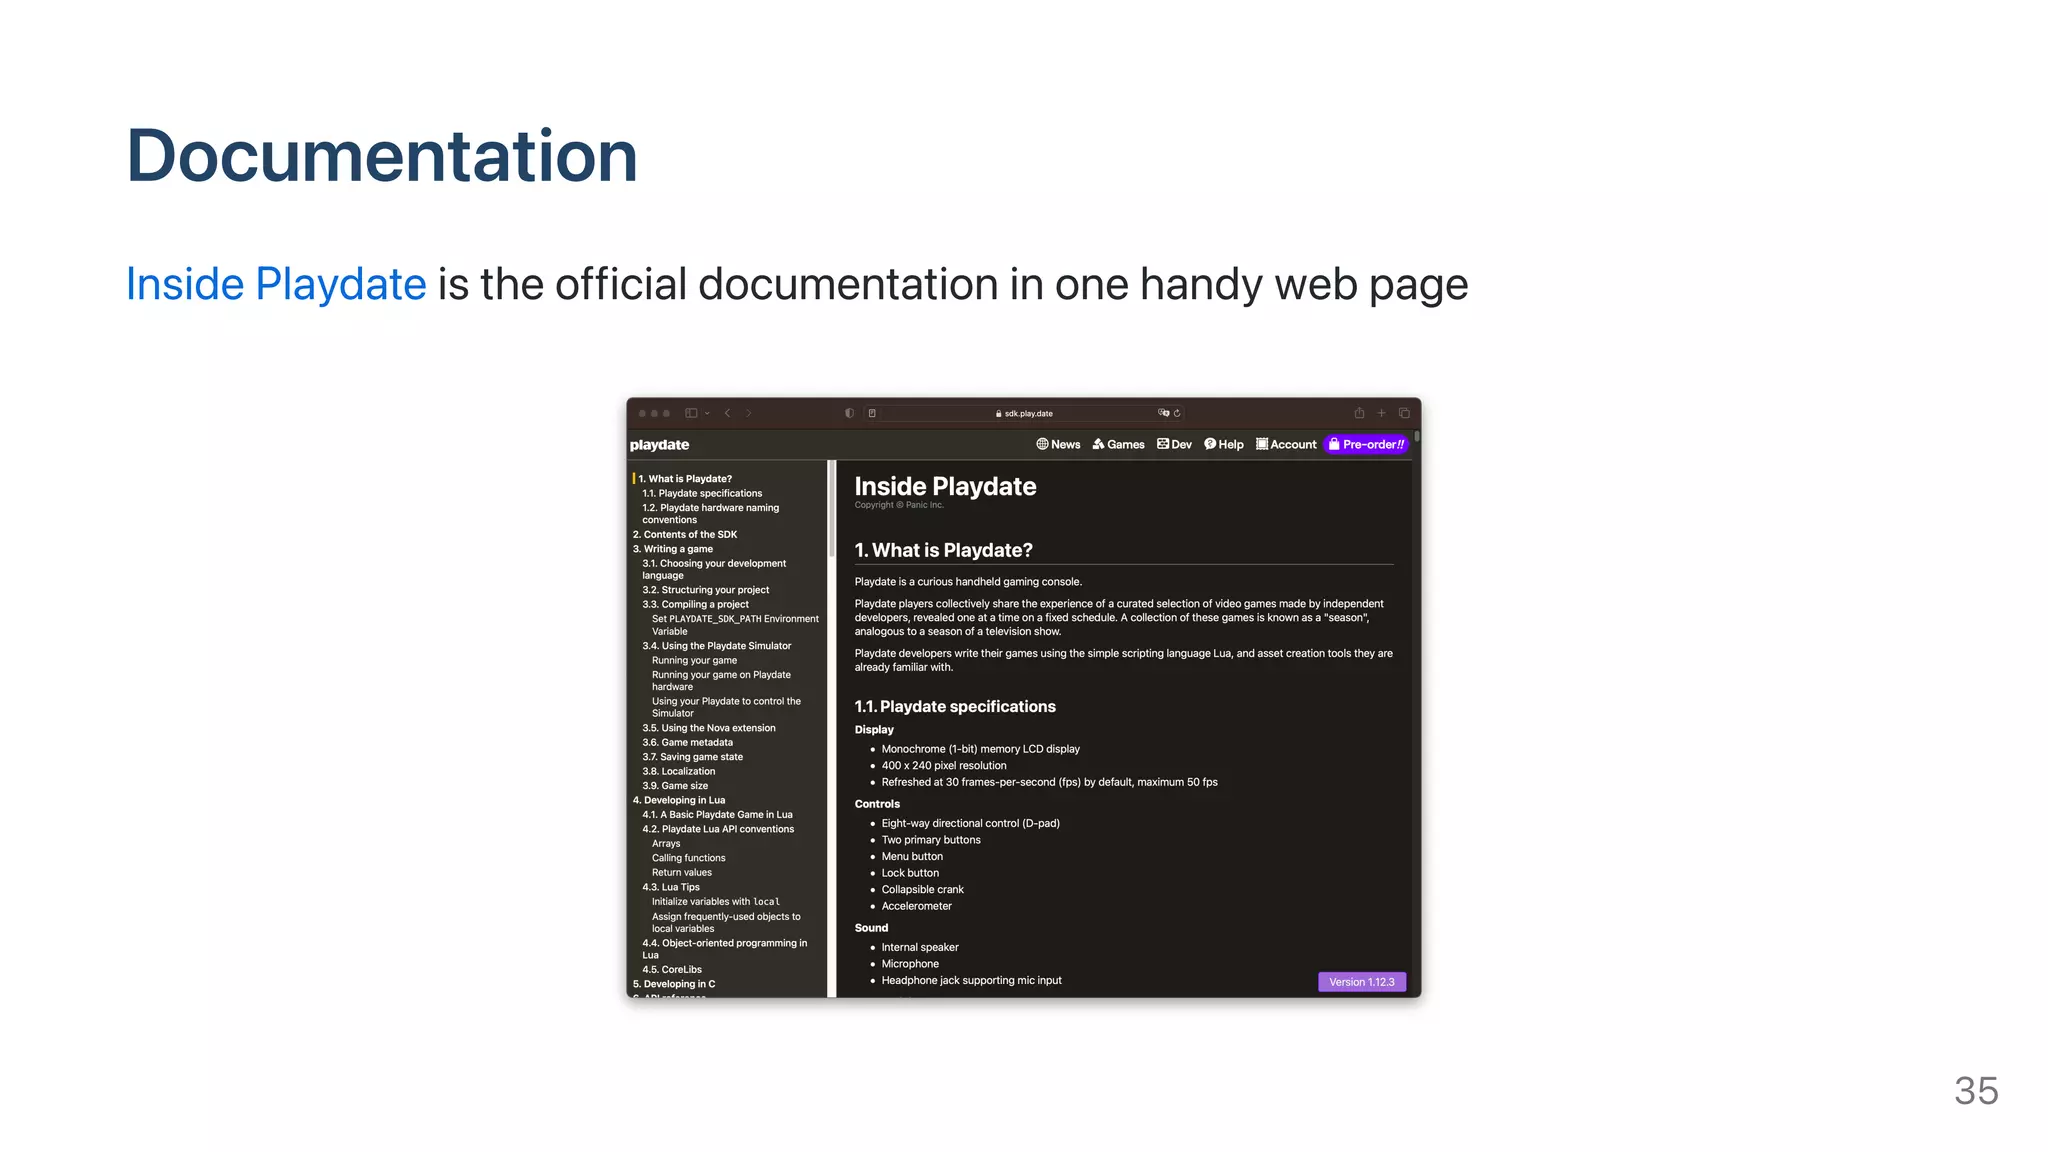2048x1152 pixels.
Task: Go to 3.8. Localization
Action: coord(679,772)
